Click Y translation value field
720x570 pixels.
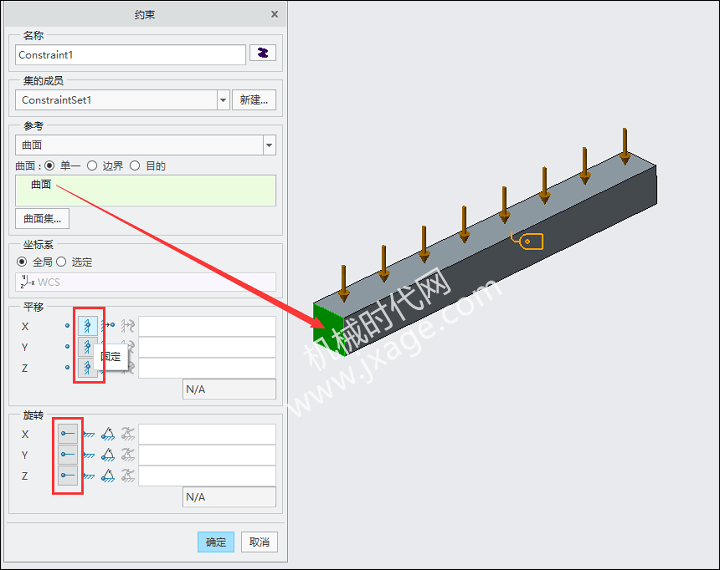point(207,347)
